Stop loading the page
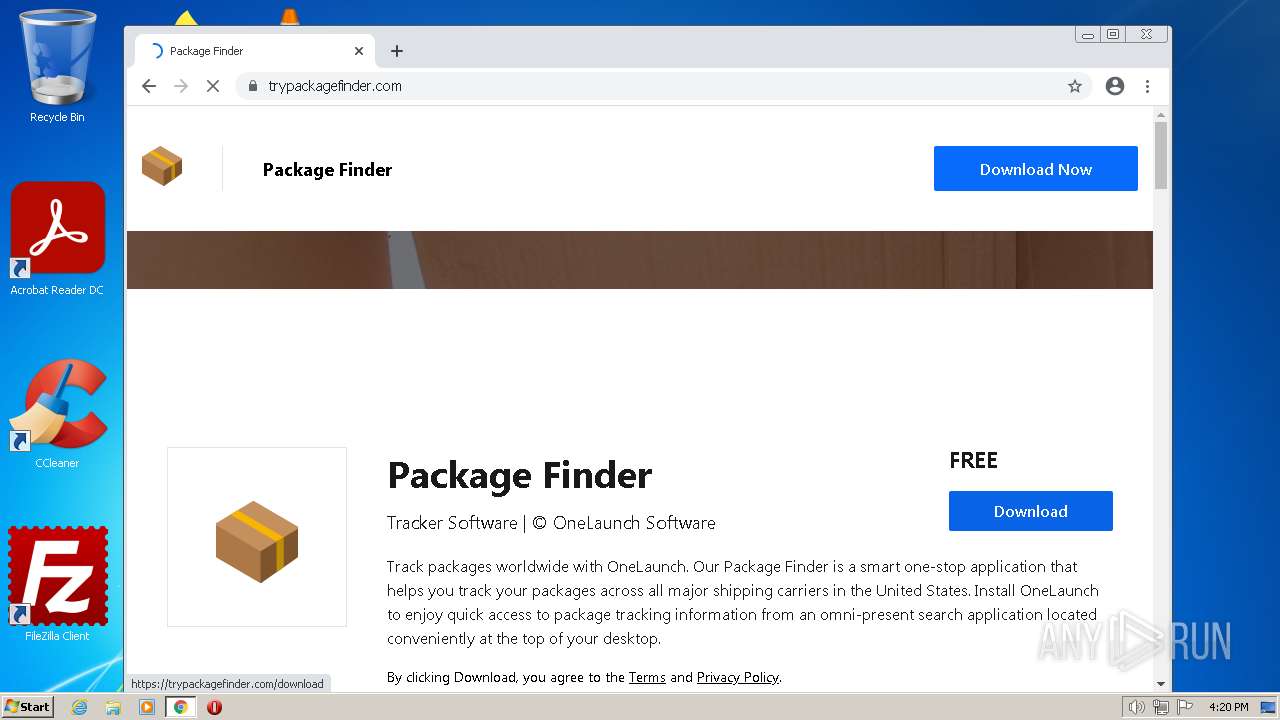Image resolution: width=1280 pixels, height=720 pixels. tap(212, 86)
